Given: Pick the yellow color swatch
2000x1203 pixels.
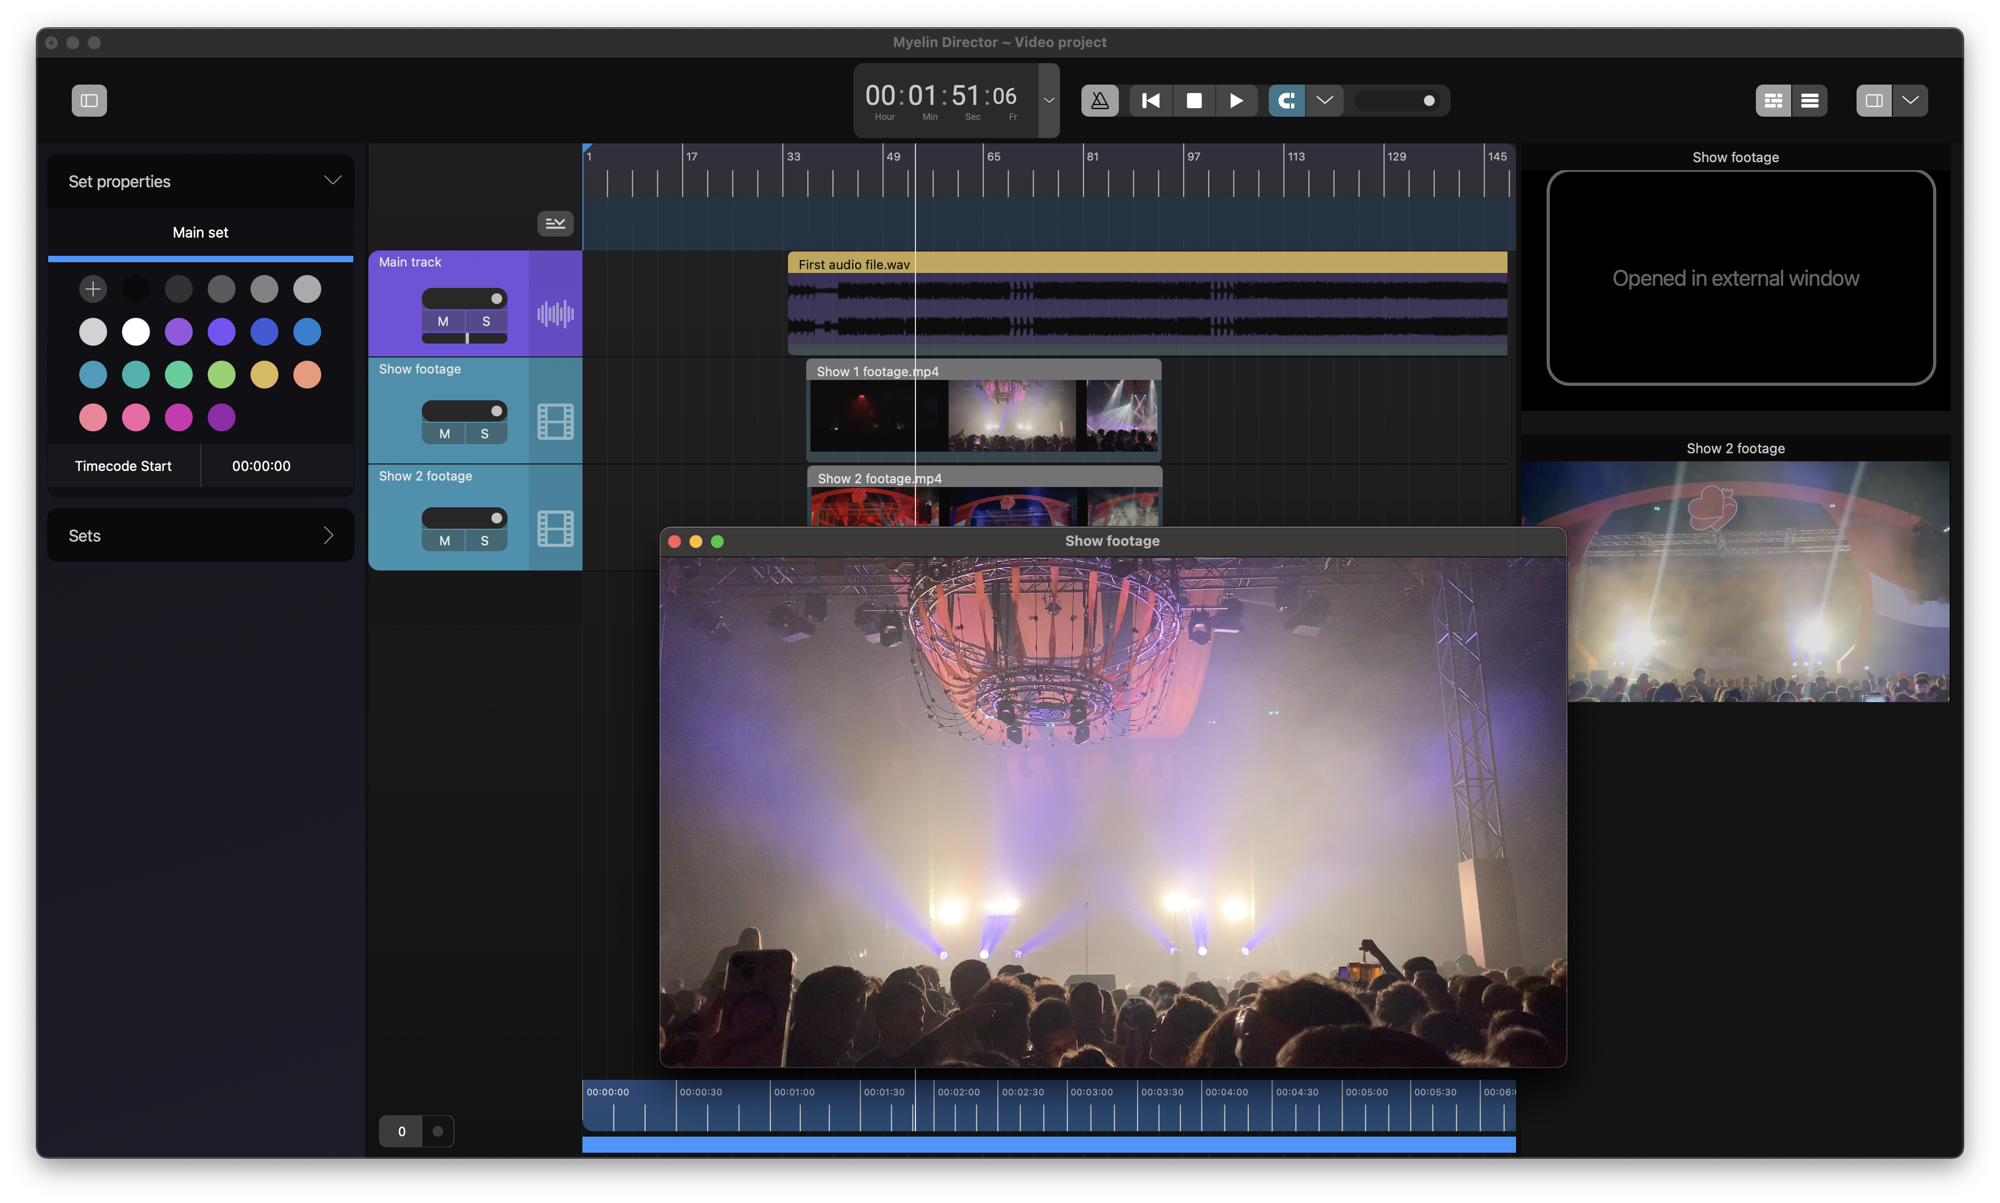Looking at the screenshot, I should 264,374.
